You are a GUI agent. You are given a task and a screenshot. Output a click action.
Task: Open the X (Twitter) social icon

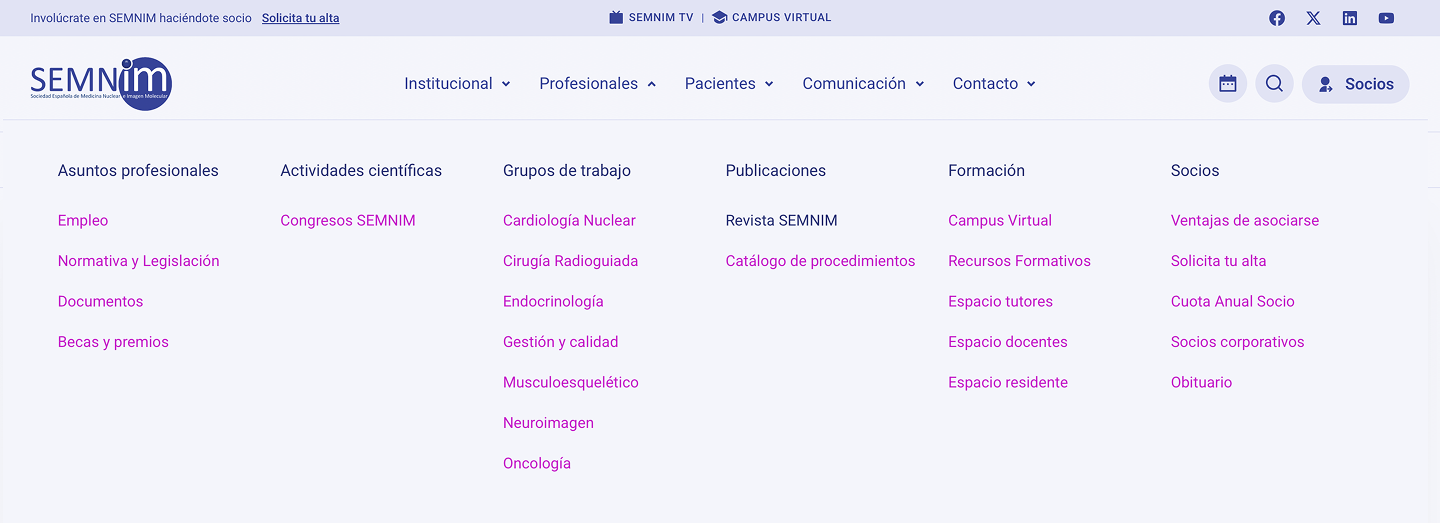point(1313,18)
